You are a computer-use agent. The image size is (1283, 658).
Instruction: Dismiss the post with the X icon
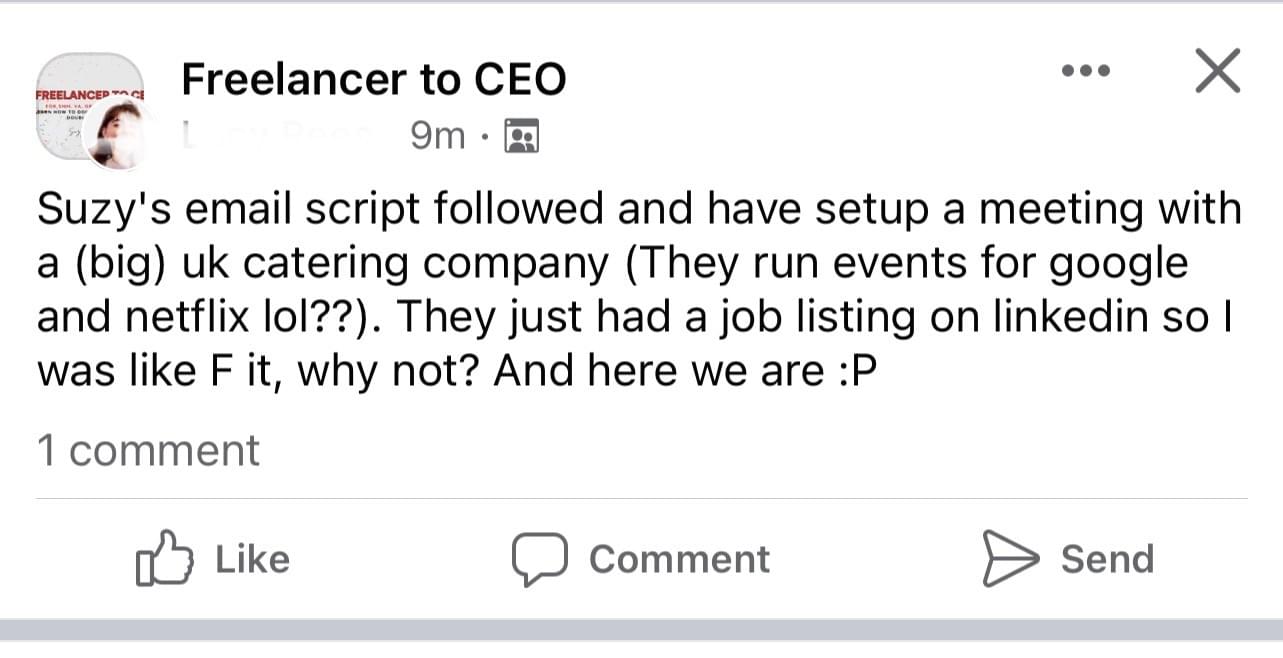pos(1218,71)
